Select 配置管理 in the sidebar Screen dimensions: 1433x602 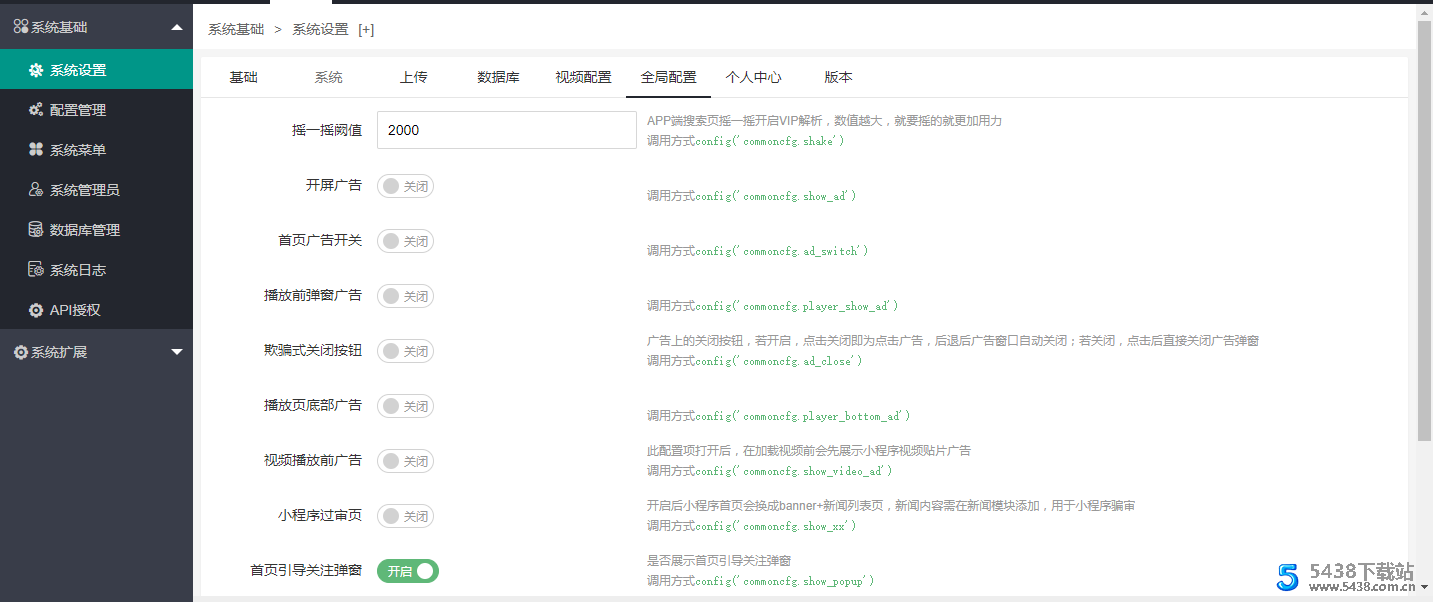(74, 110)
